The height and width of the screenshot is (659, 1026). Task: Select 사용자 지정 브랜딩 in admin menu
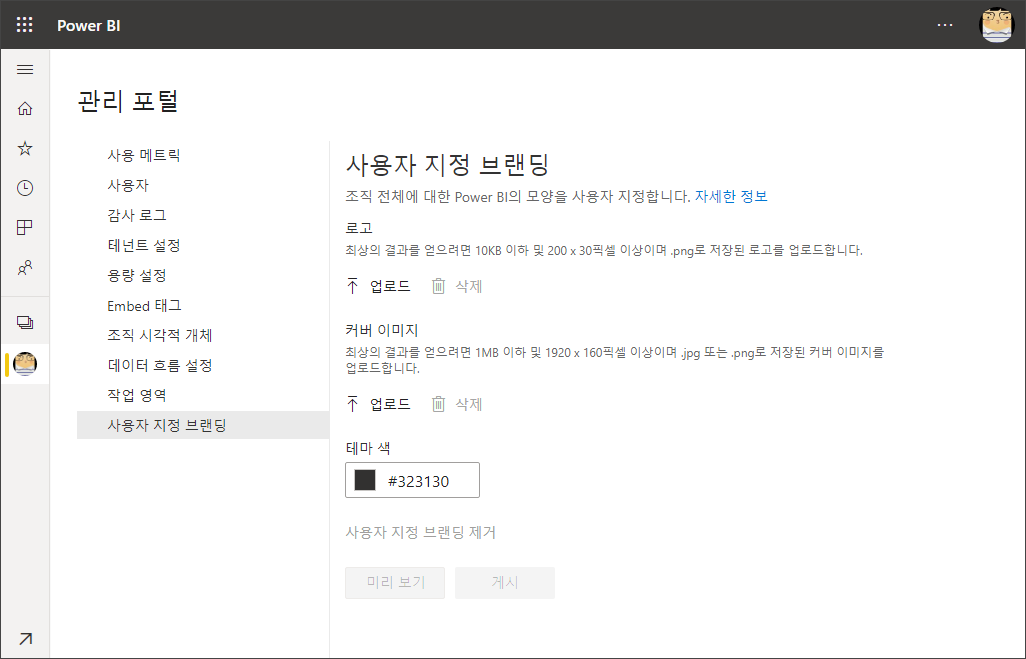(x=203, y=425)
